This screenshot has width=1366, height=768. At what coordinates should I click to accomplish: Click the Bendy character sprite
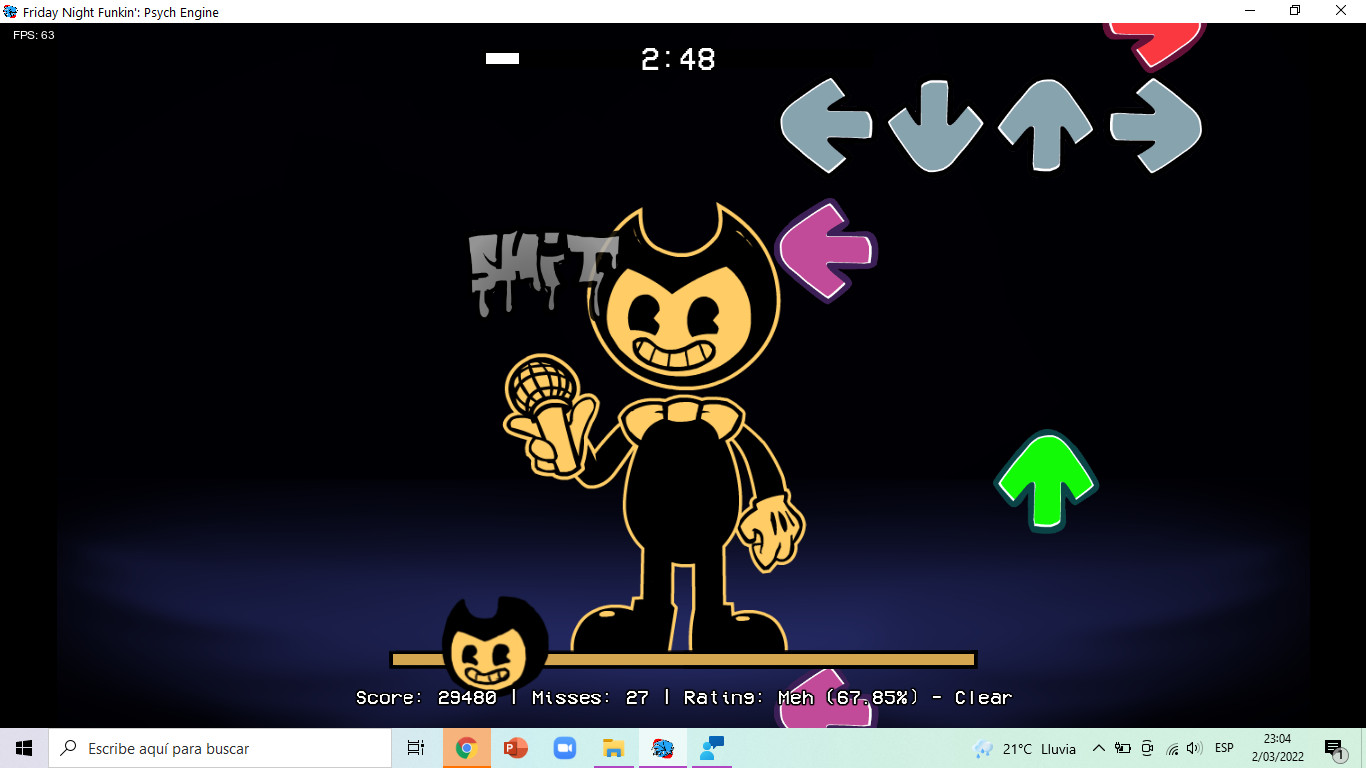655,430
